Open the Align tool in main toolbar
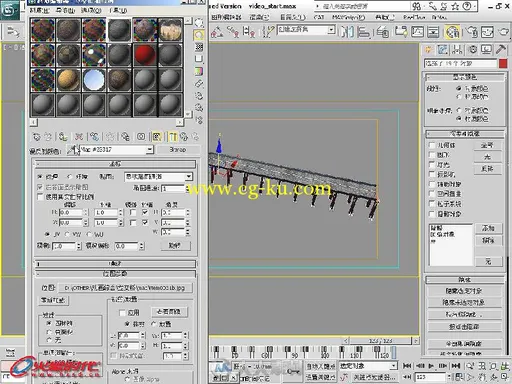 [363, 32]
